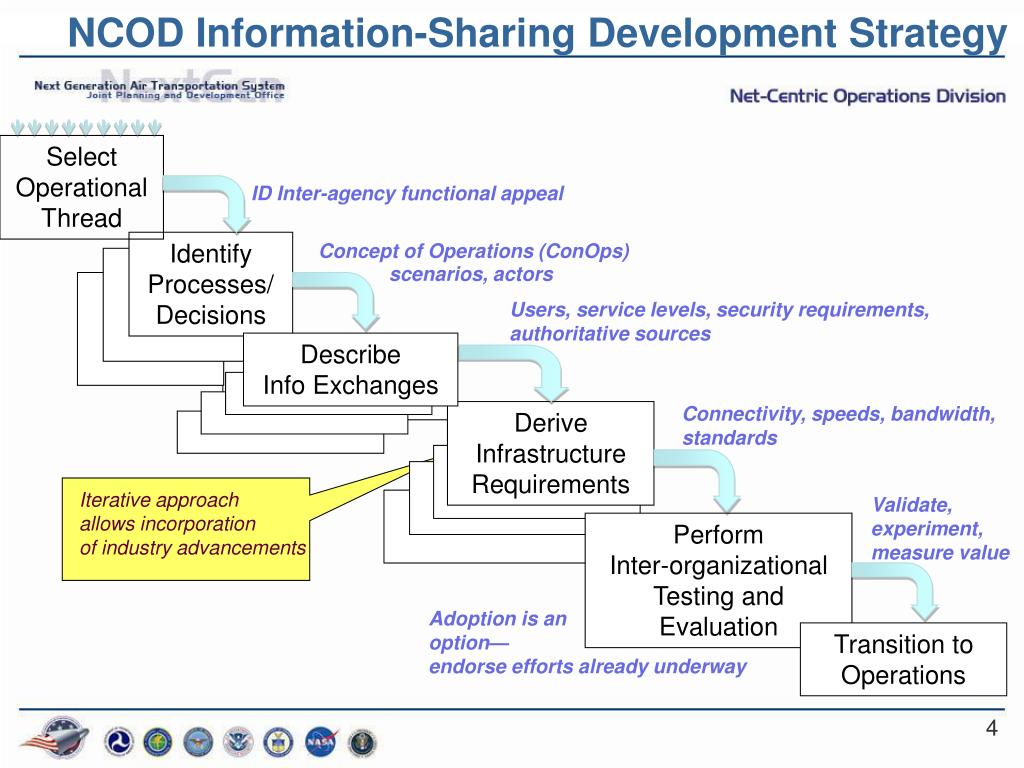Viewport: 1024px width, 768px height.
Task: Select the 'Describe Info Exchanges' box
Action: [x=350, y=370]
